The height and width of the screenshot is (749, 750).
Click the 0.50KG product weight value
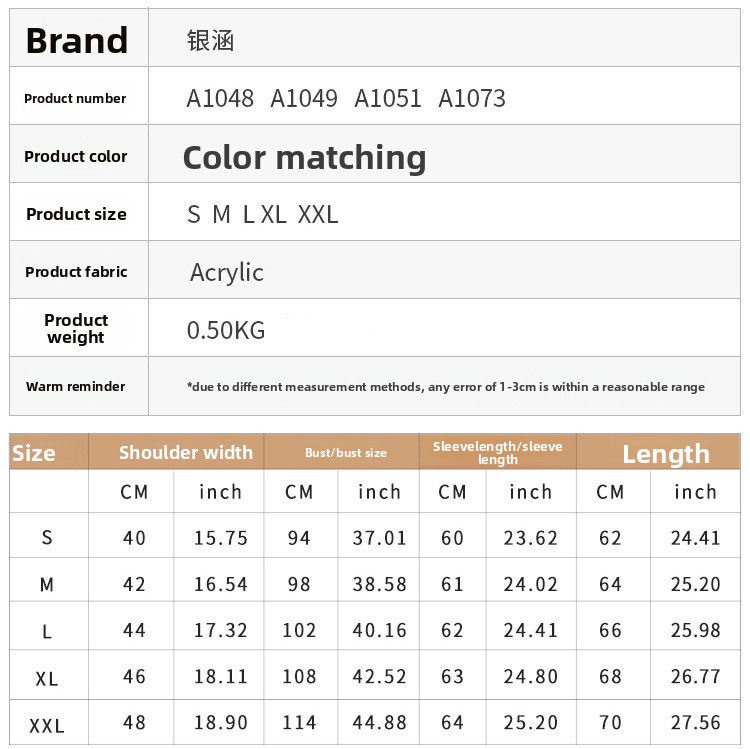(x=226, y=330)
